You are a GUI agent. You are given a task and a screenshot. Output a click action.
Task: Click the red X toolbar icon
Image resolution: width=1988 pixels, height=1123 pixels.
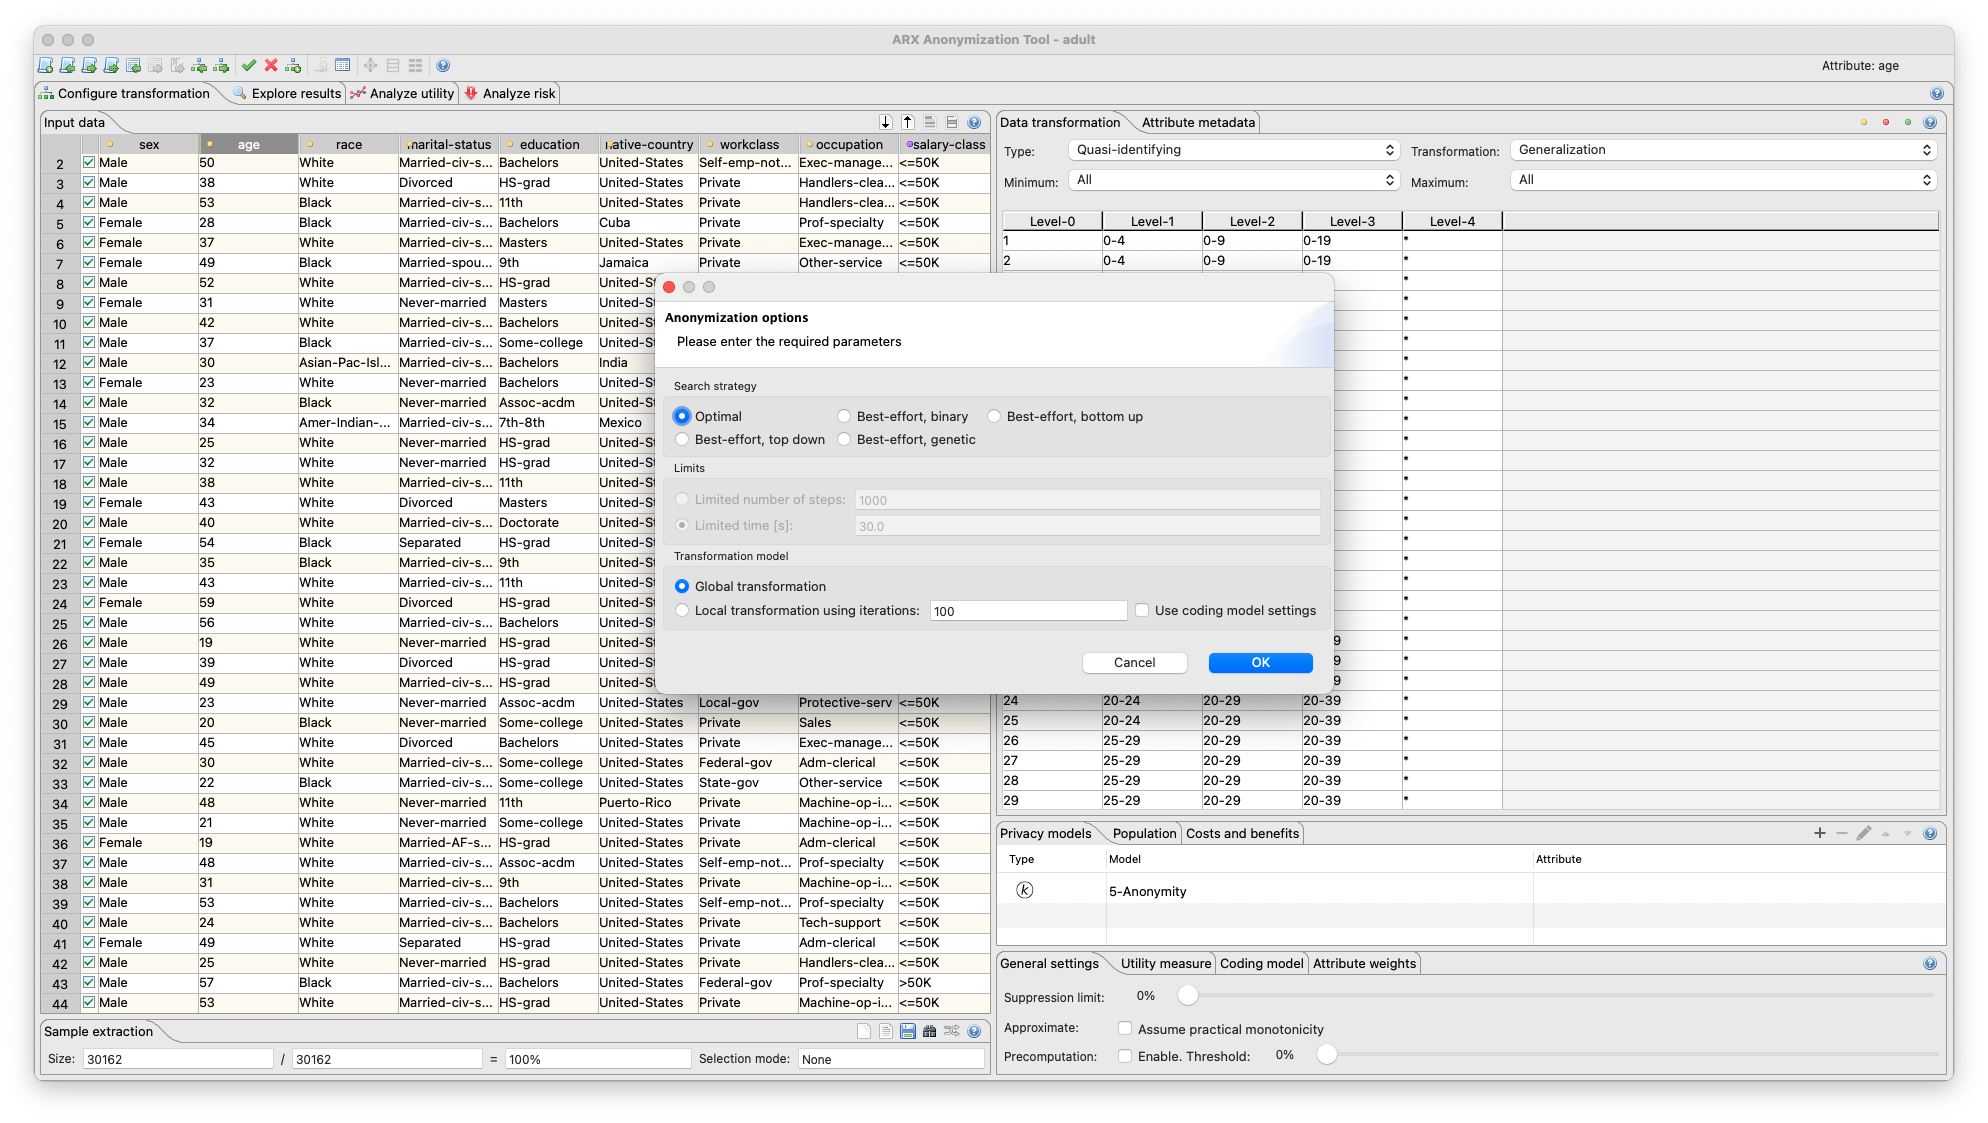[271, 66]
